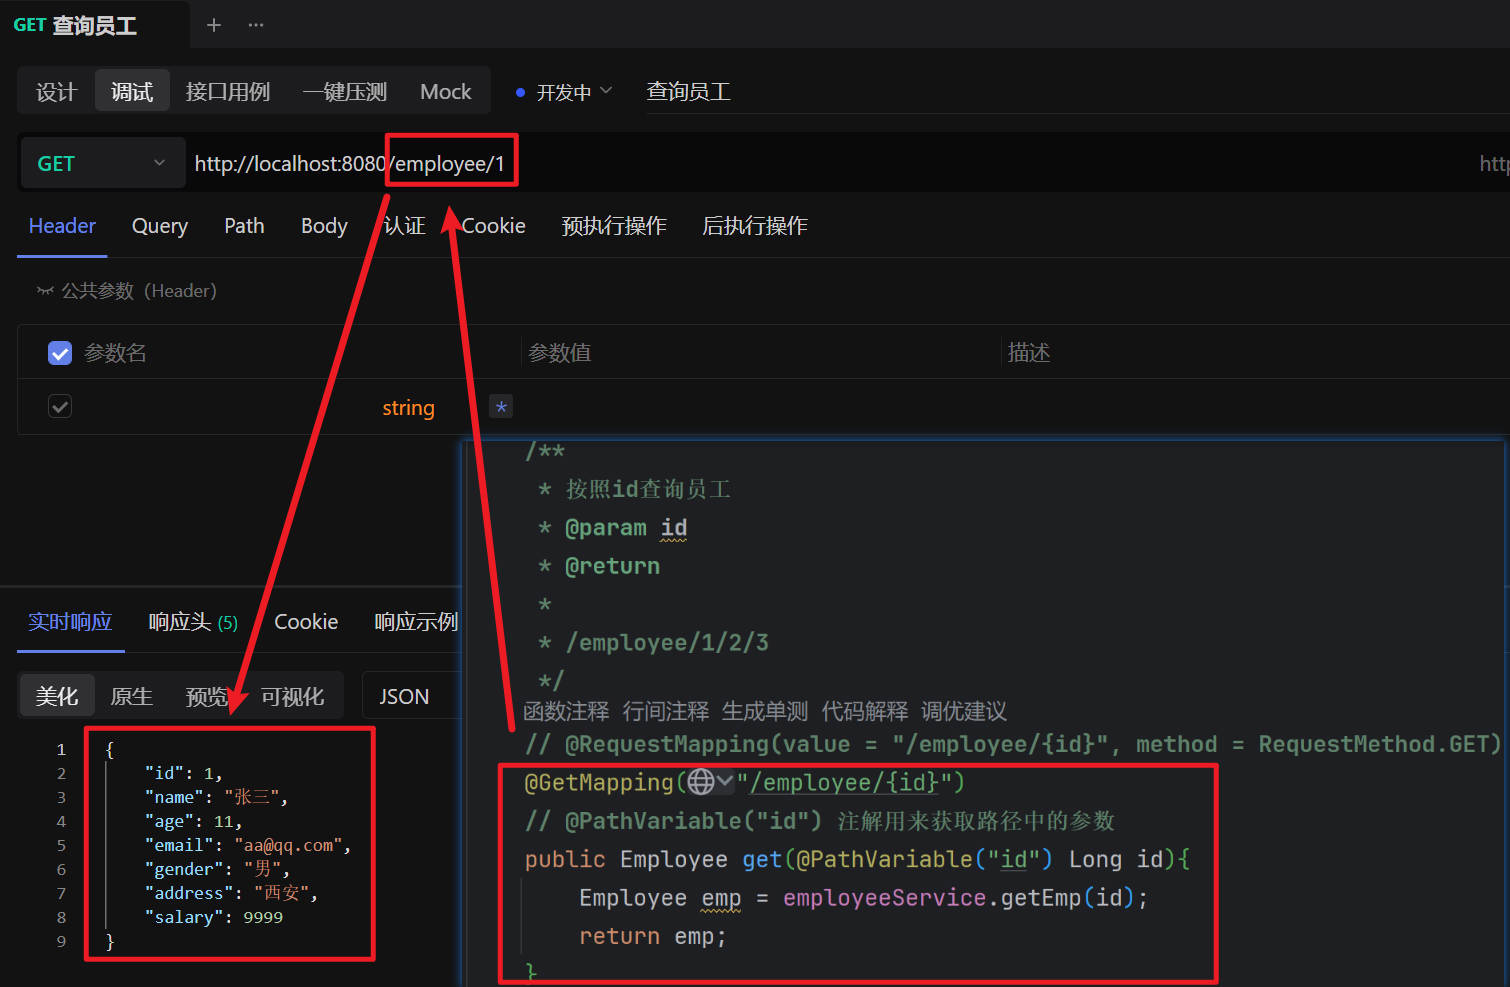Click the eye icon beside 公共参数
The height and width of the screenshot is (987, 1510).
[45, 291]
